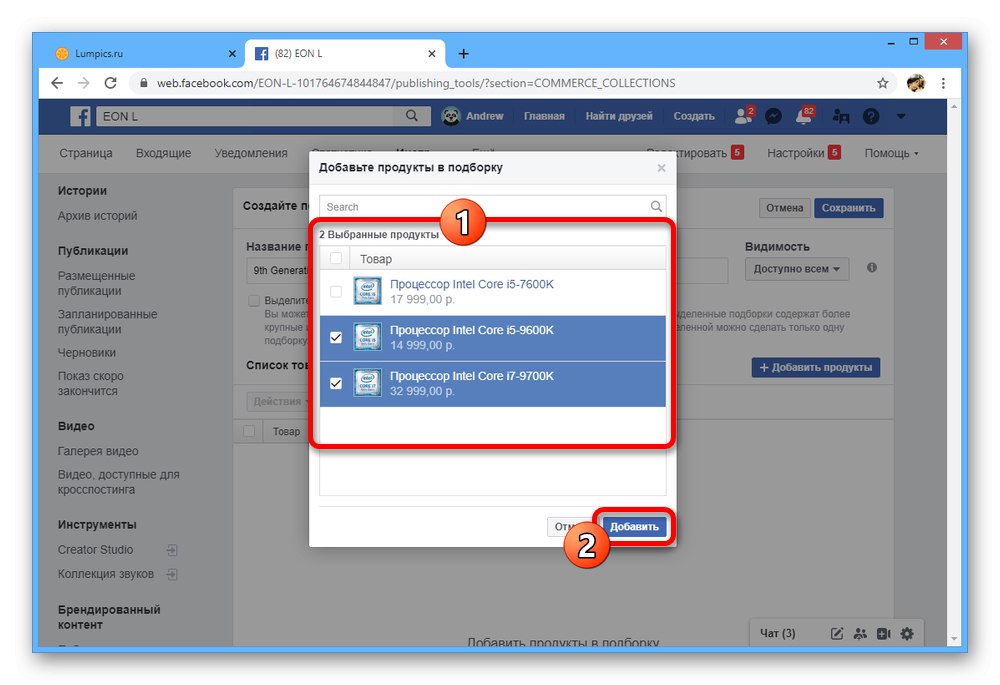Open Creator Studio in sidebar
This screenshot has height=685, width=1000.
[x=96, y=550]
